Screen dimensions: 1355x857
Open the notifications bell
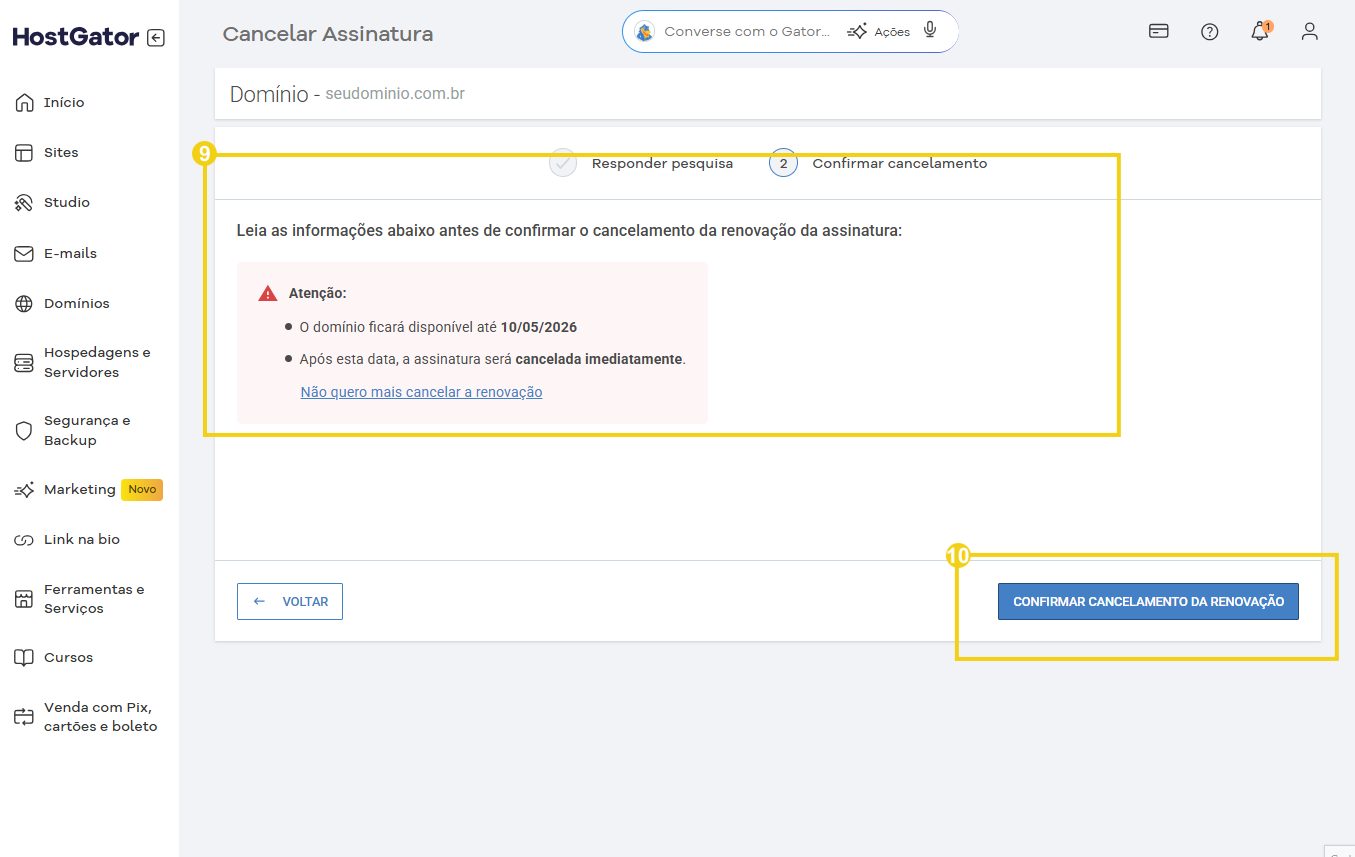pyautogui.click(x=1259, y=31)
